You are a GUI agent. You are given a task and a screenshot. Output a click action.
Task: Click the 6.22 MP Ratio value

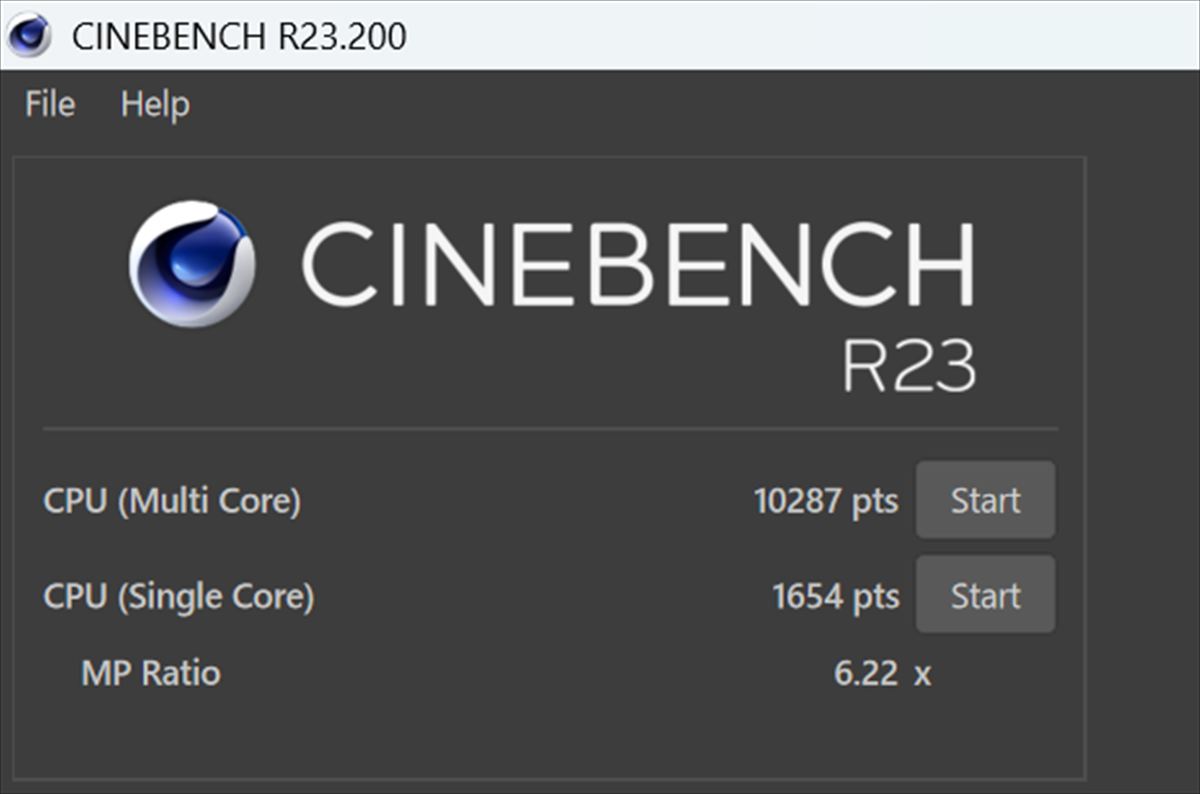click(x=866, y=673)
